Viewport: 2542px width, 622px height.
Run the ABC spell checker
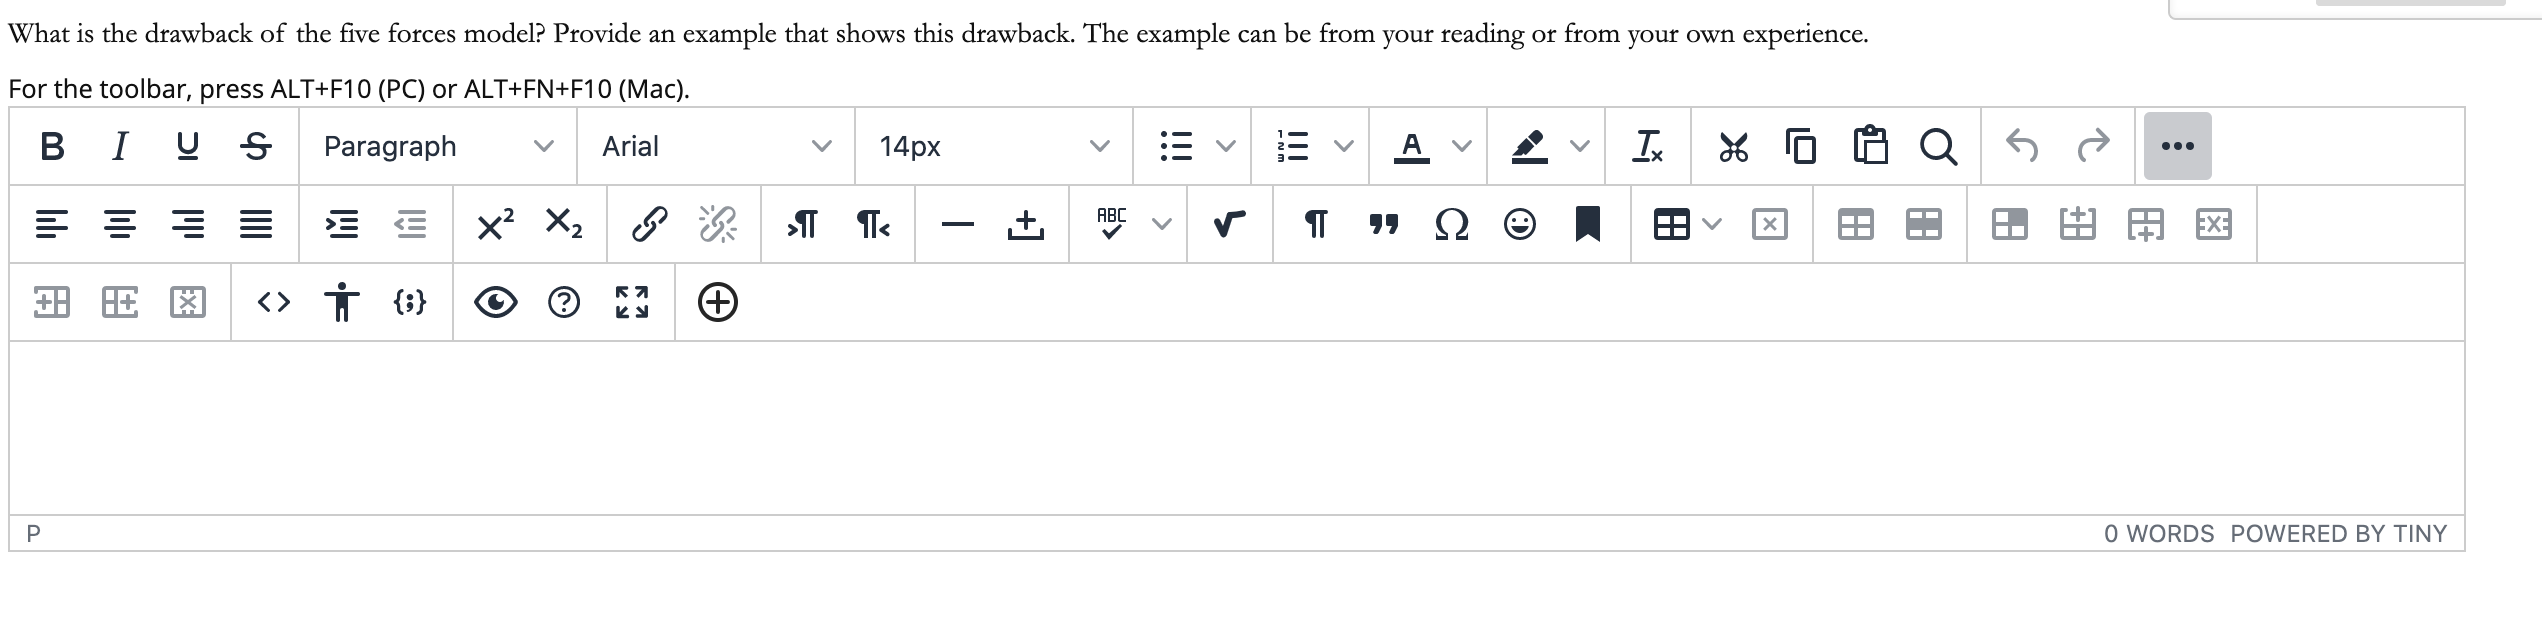tap(1111, 224)
